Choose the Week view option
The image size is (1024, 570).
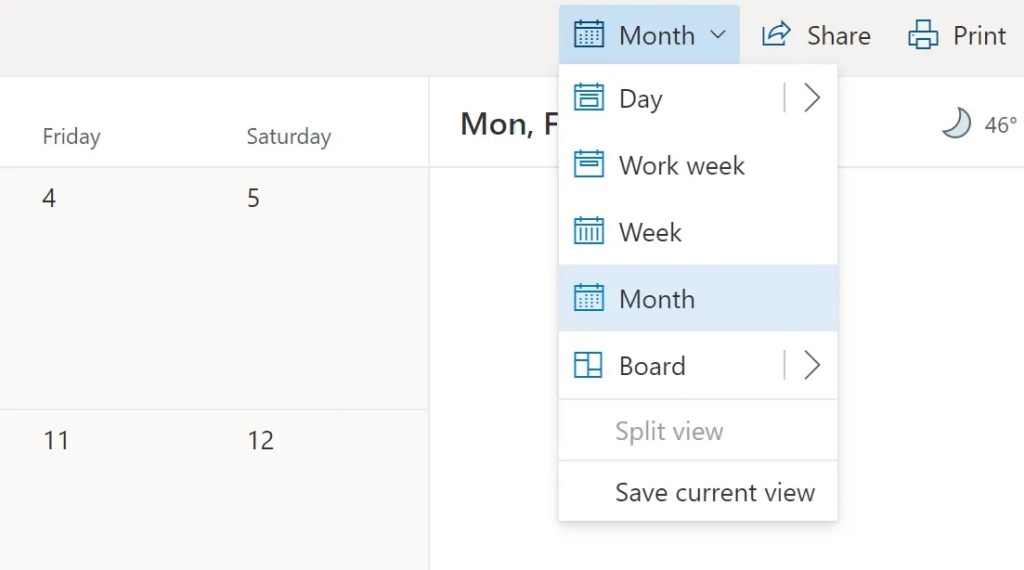[x=650, y=232]
